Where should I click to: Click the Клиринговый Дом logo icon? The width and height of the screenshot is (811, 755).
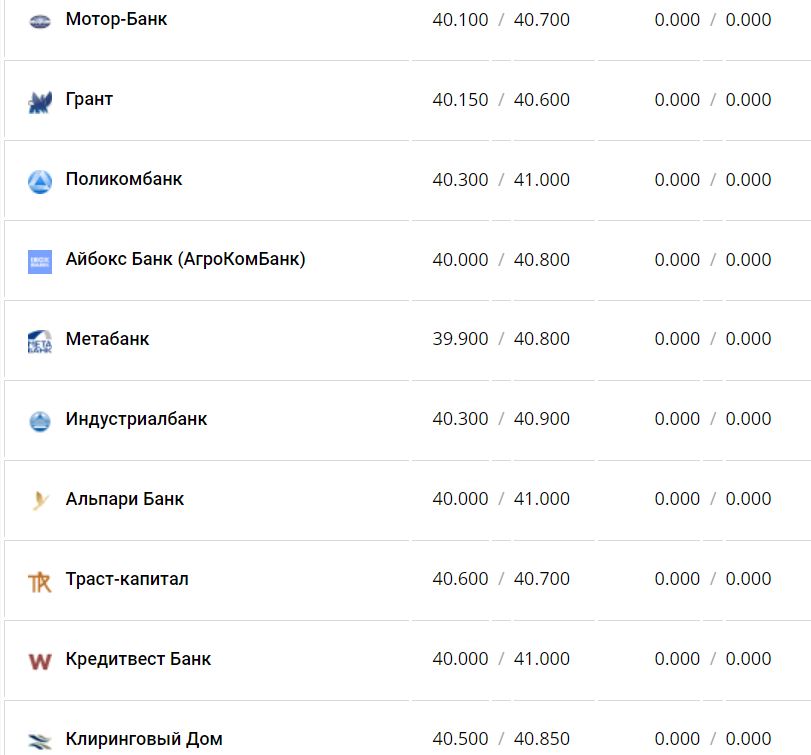(39, 741)
